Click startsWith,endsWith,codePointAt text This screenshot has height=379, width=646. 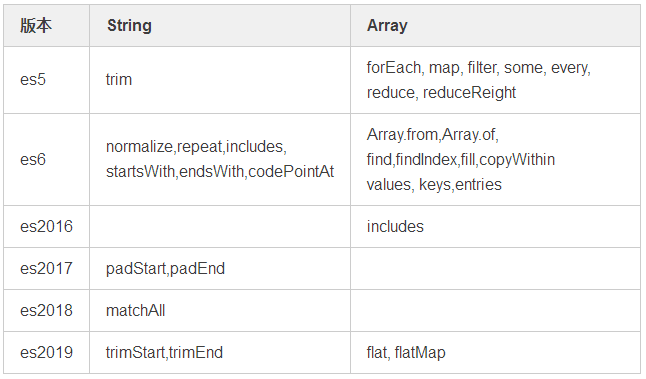click(x=220, y=172)
